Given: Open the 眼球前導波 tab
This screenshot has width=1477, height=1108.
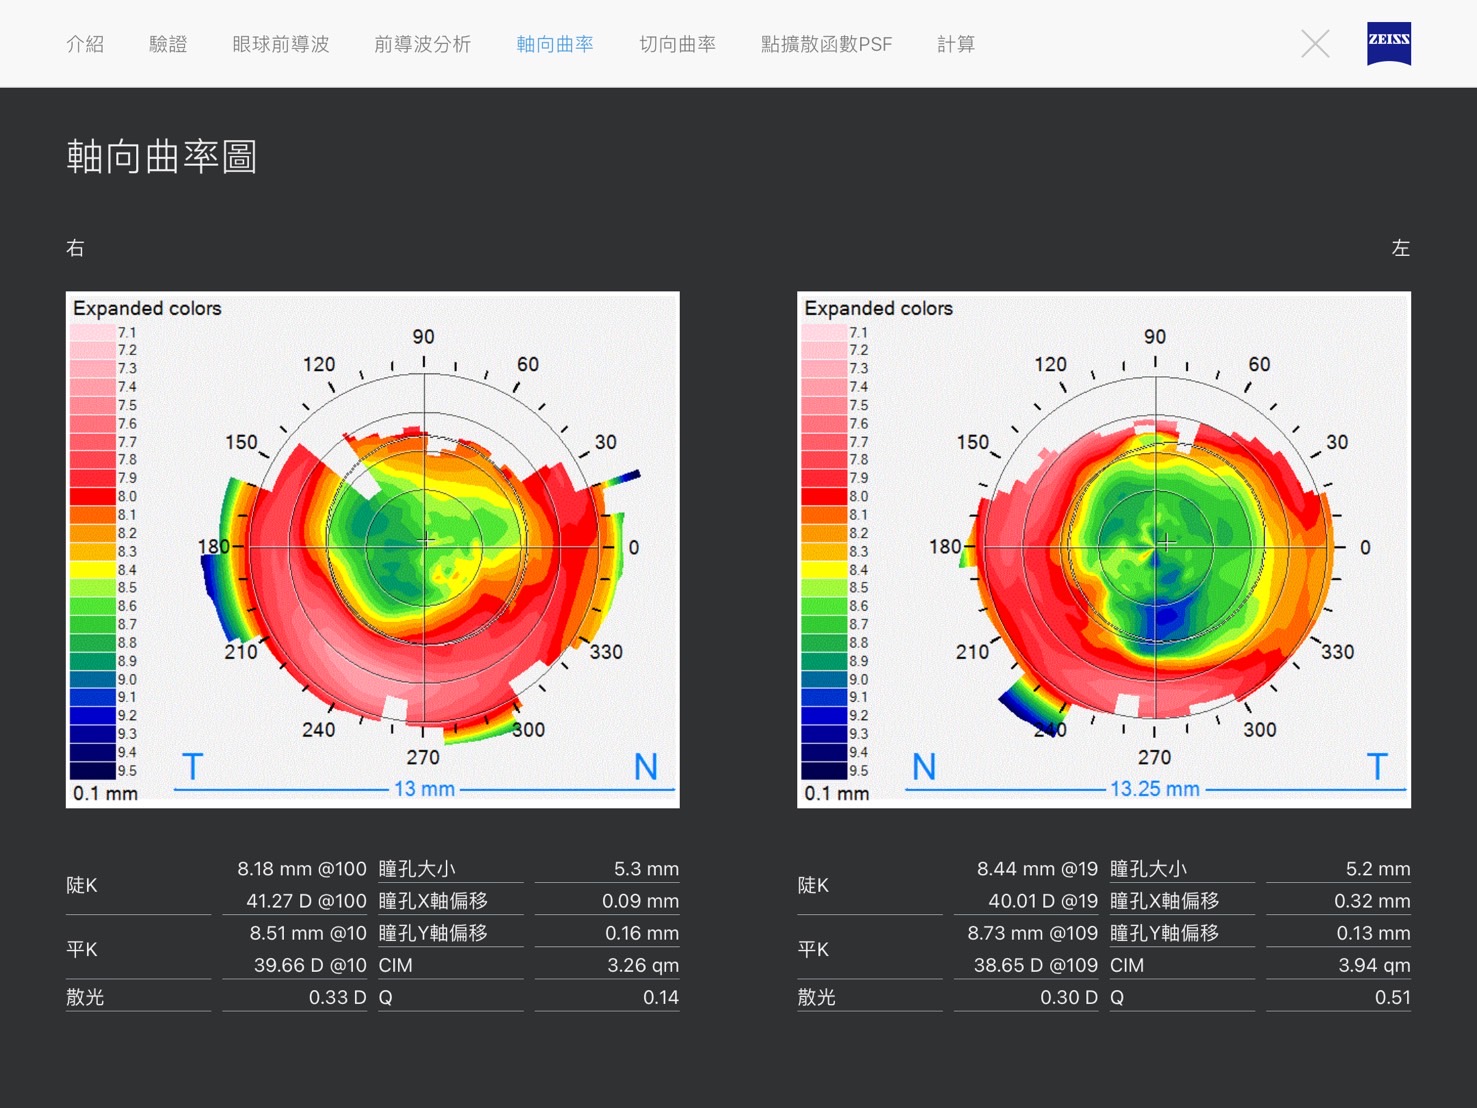Looking at the screenshot, I should click(280, 44).
